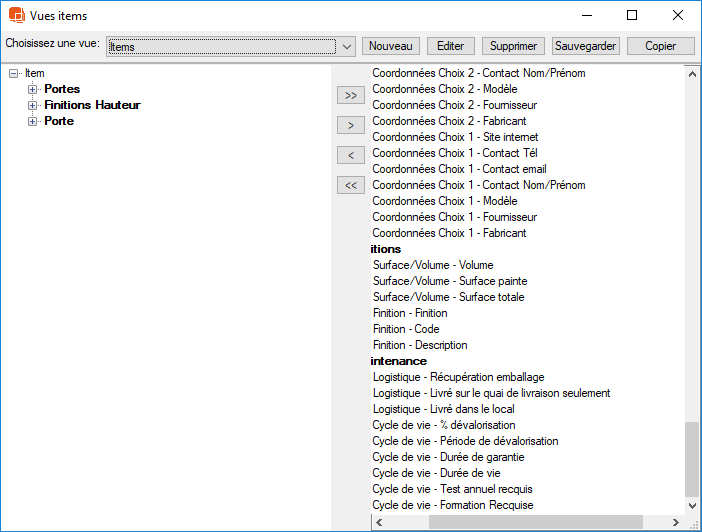Click the move all right (>>) button
702x532 pixels.
click(x=350, y=96)
